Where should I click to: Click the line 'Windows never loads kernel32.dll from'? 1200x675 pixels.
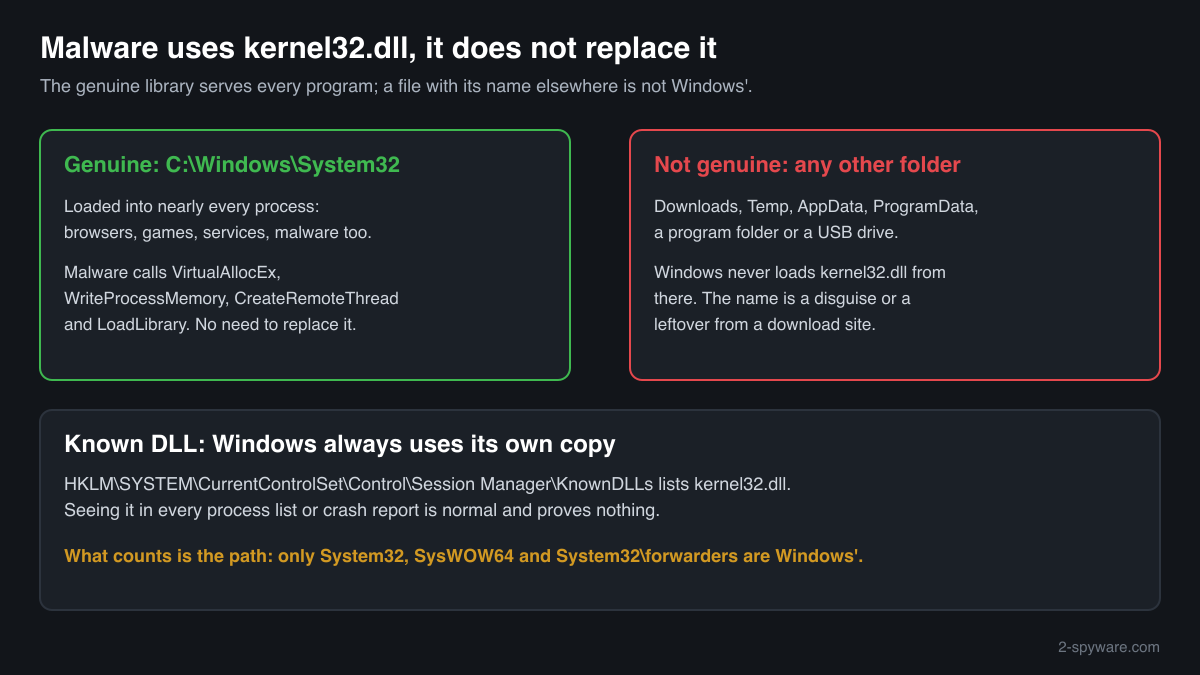pos(800,272)
